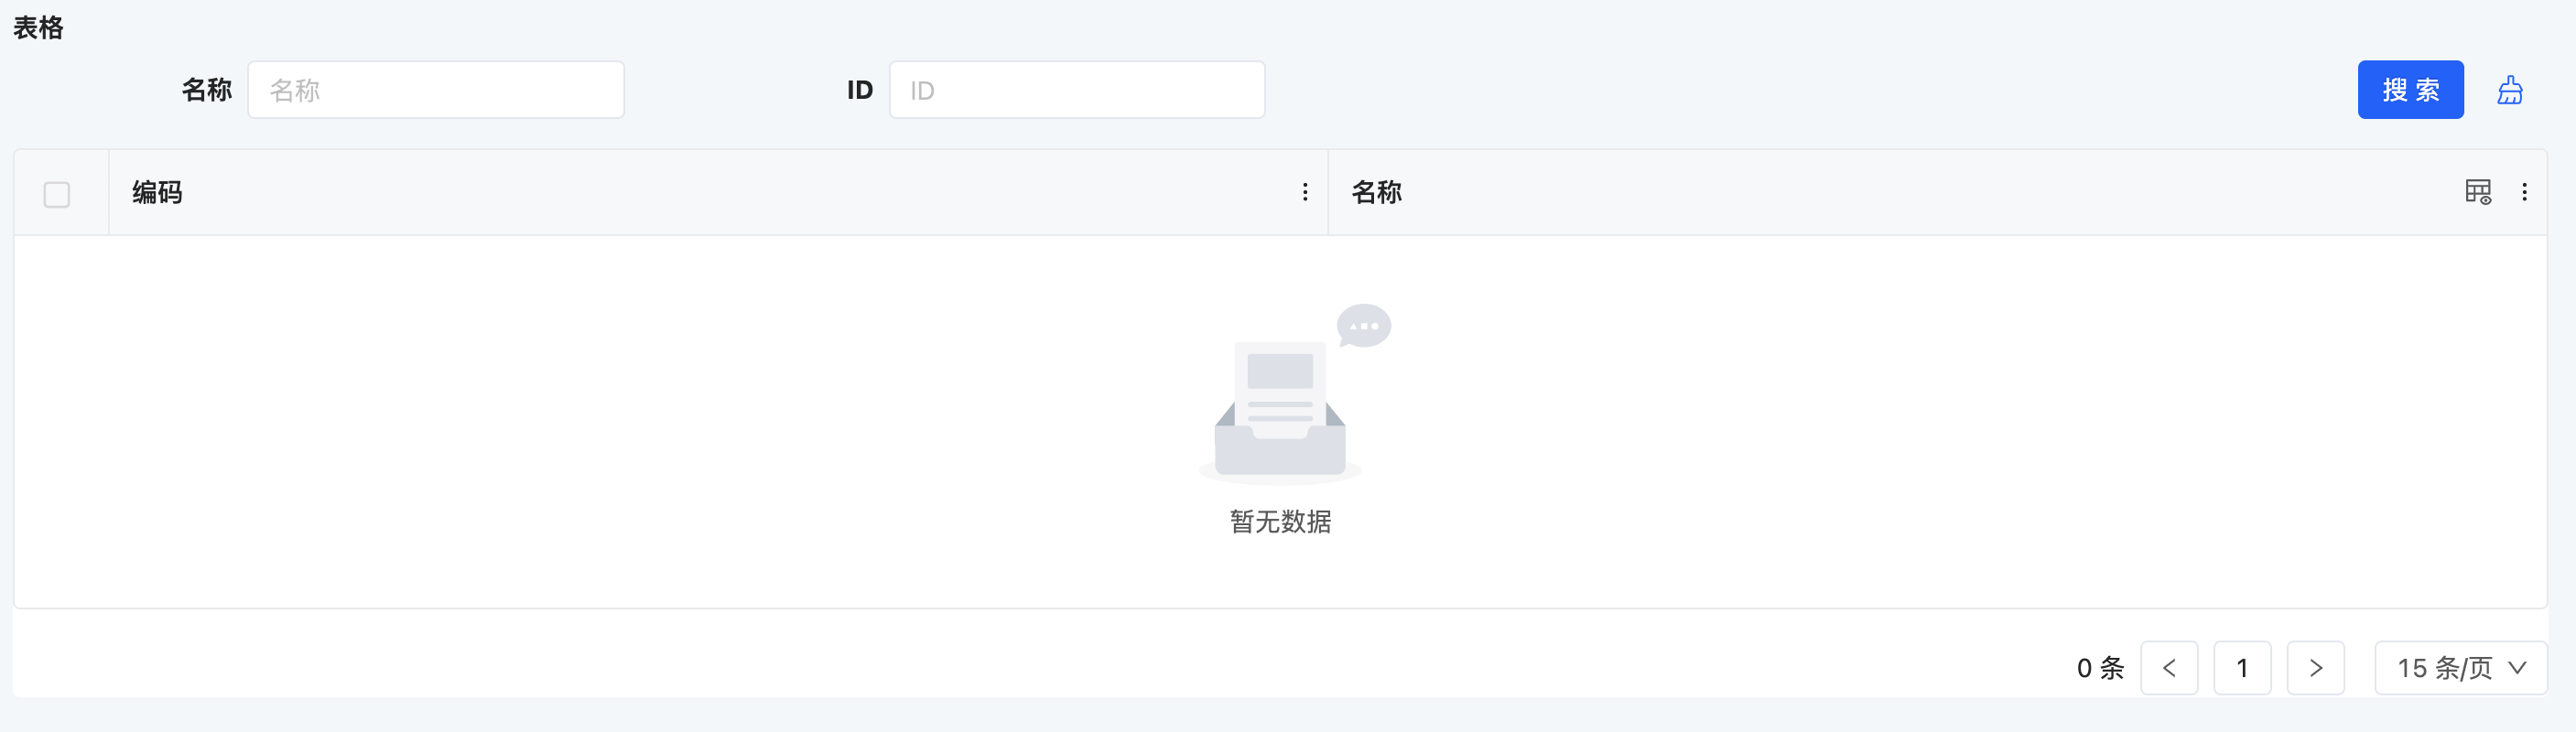Viewport: 2576px width, 732px height.
Task: Click the 编码 column header
Action: 158,193
